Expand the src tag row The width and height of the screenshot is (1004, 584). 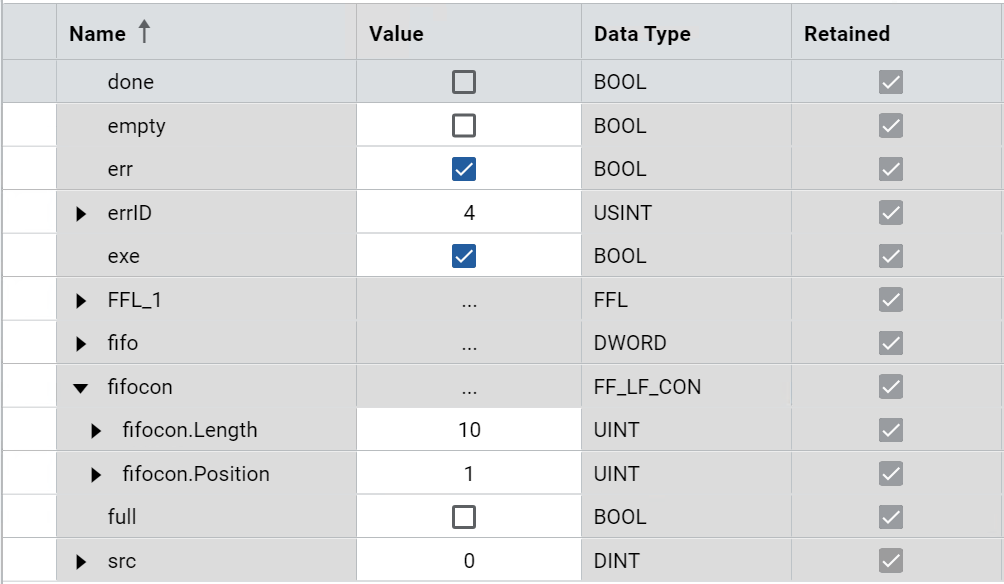[x=81, y=562]
